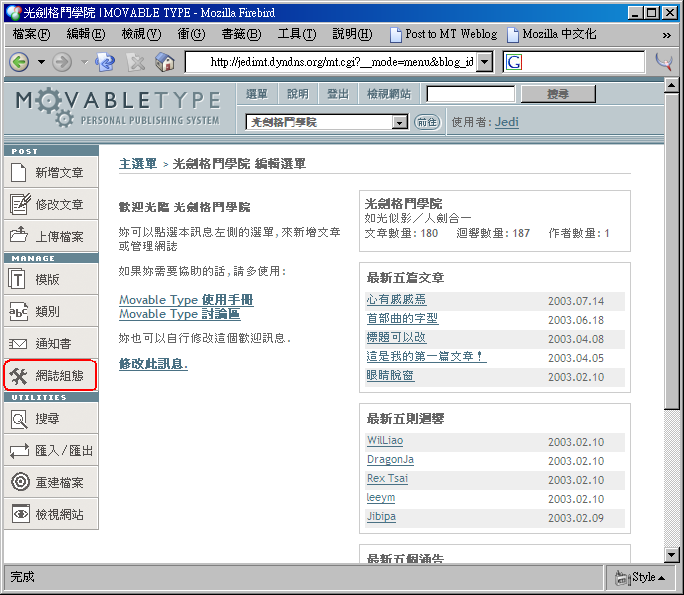Image resolution: width=684 pixels, height=595 pixels.
Task: Click the Mozilla 中文化 bookmark icon
Action: [x=513, y=34]
